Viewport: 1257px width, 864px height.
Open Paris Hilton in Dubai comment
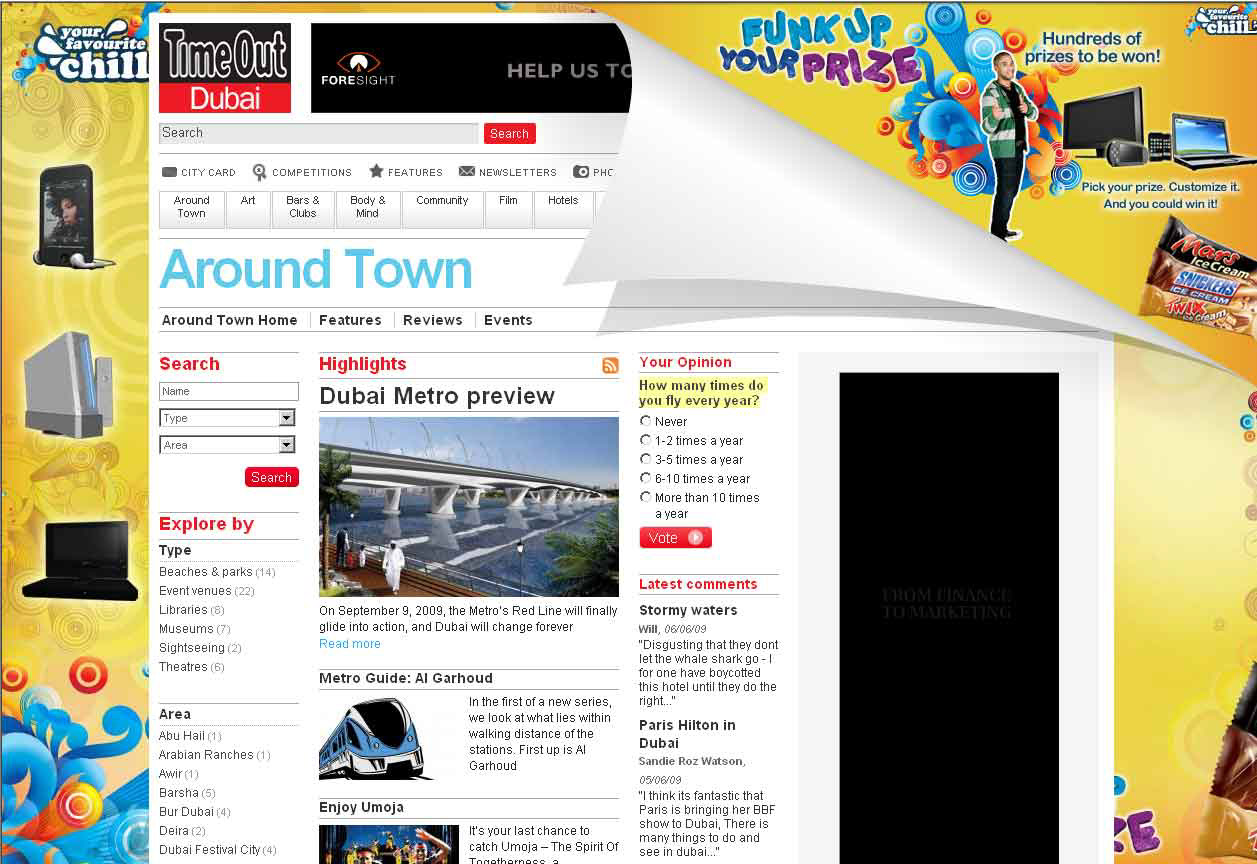687,734
